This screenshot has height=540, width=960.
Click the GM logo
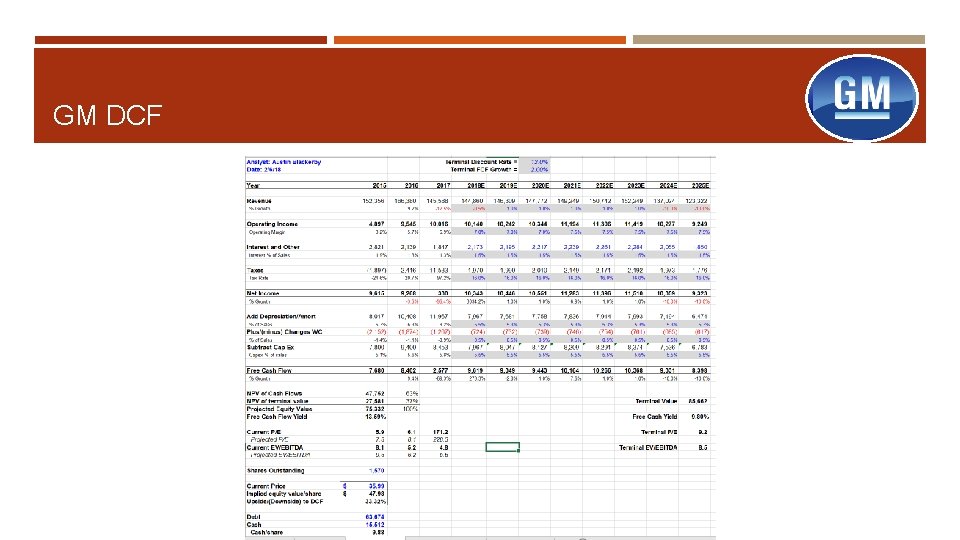tap(861, 98)
